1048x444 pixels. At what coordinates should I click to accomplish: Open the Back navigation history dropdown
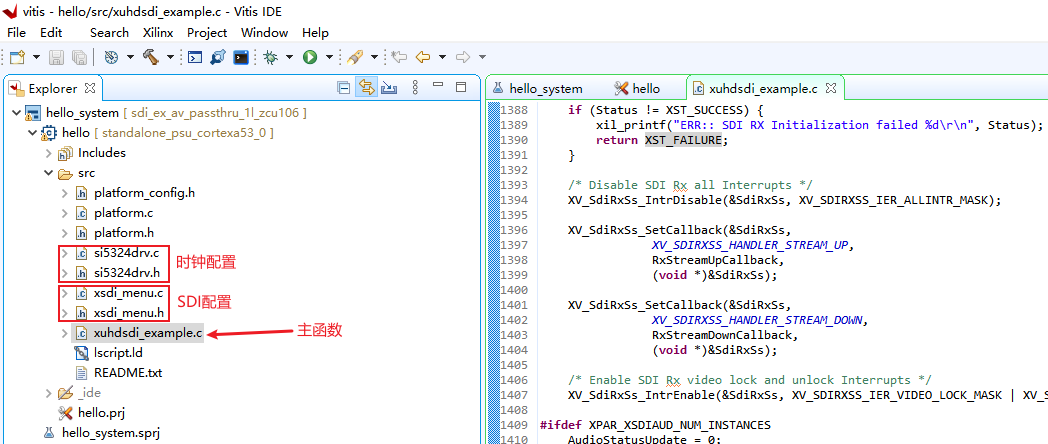442,58
